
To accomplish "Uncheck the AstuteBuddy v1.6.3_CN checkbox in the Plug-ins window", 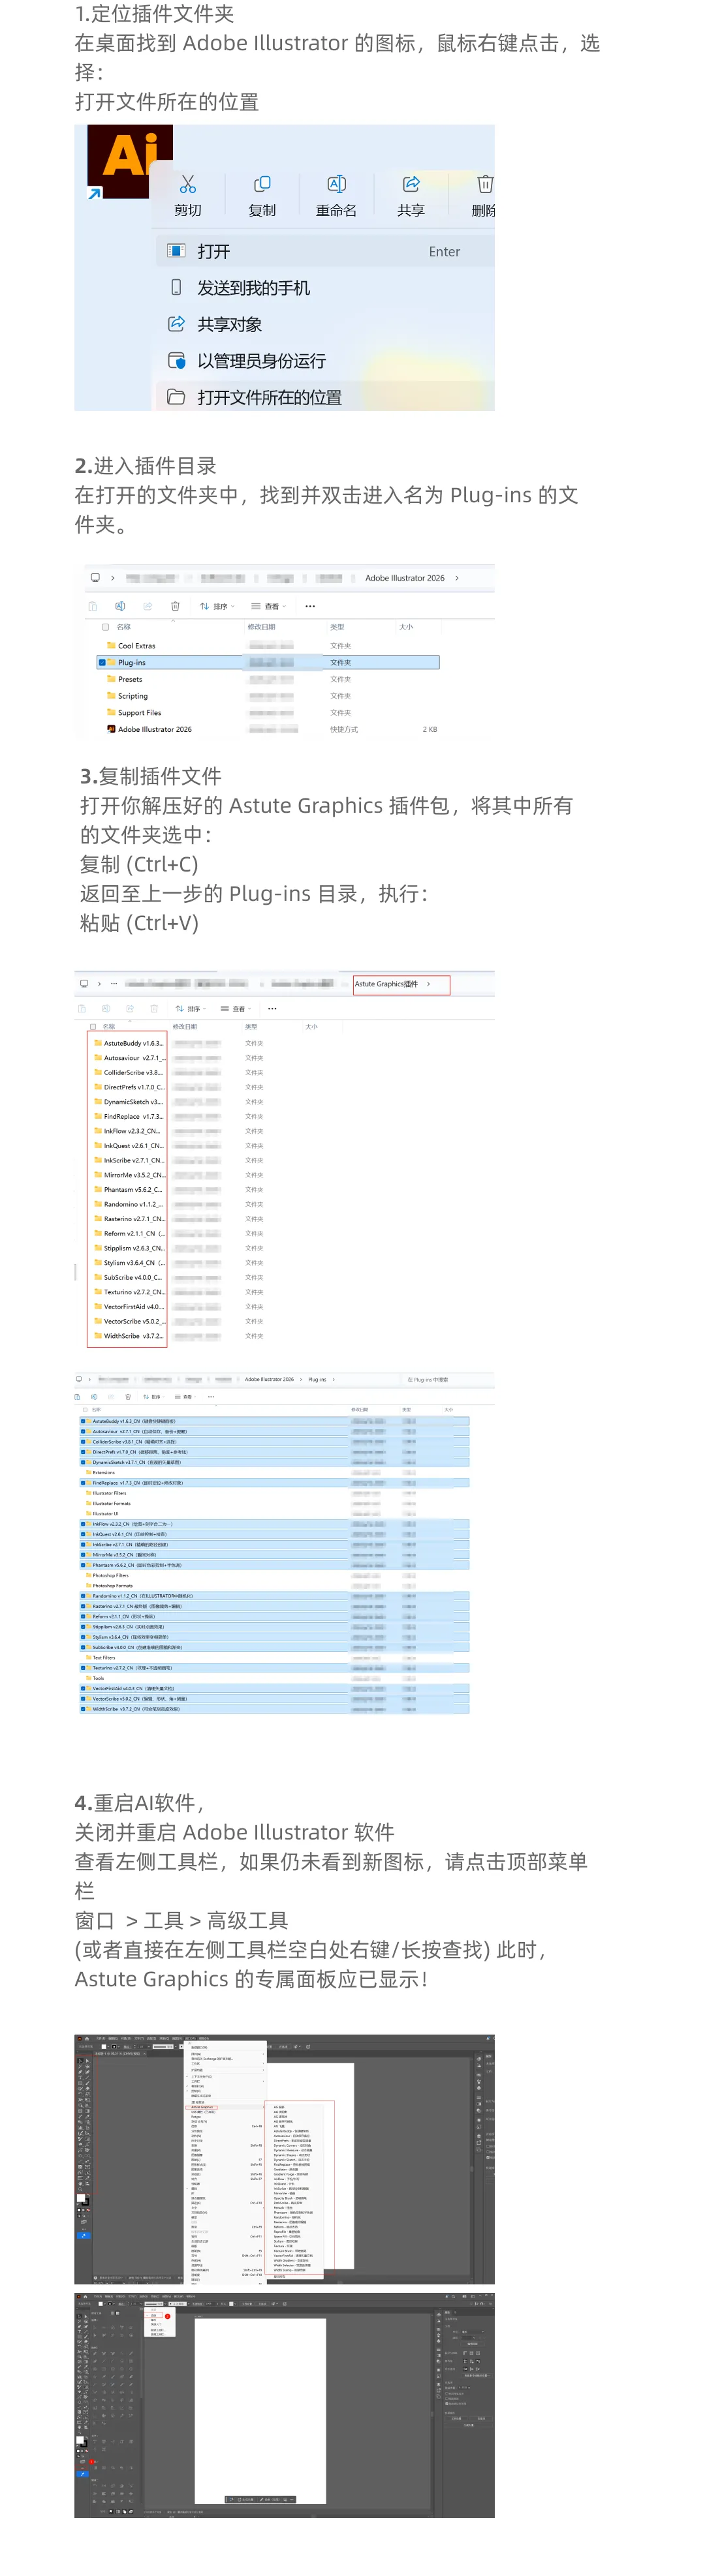I will point(83,1421).
